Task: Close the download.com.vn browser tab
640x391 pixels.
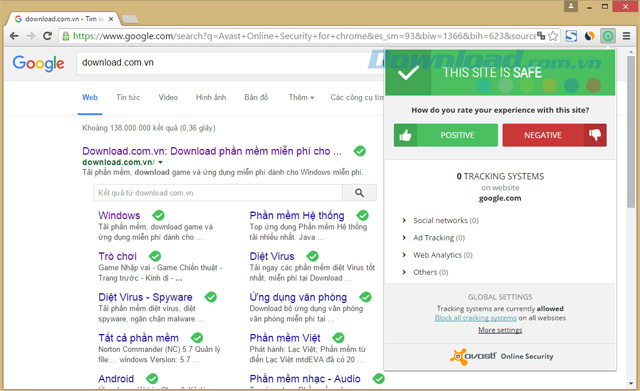Action: point(111,19)
